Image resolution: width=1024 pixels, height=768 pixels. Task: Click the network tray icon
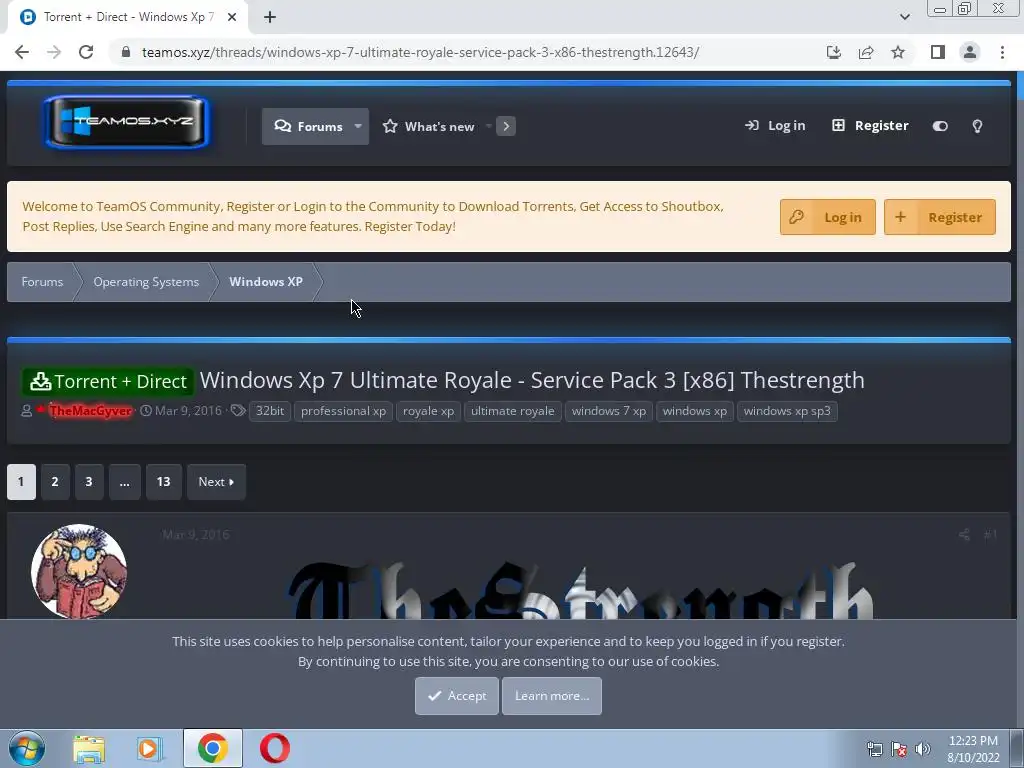pyautogui.click(x=874, y=749)
